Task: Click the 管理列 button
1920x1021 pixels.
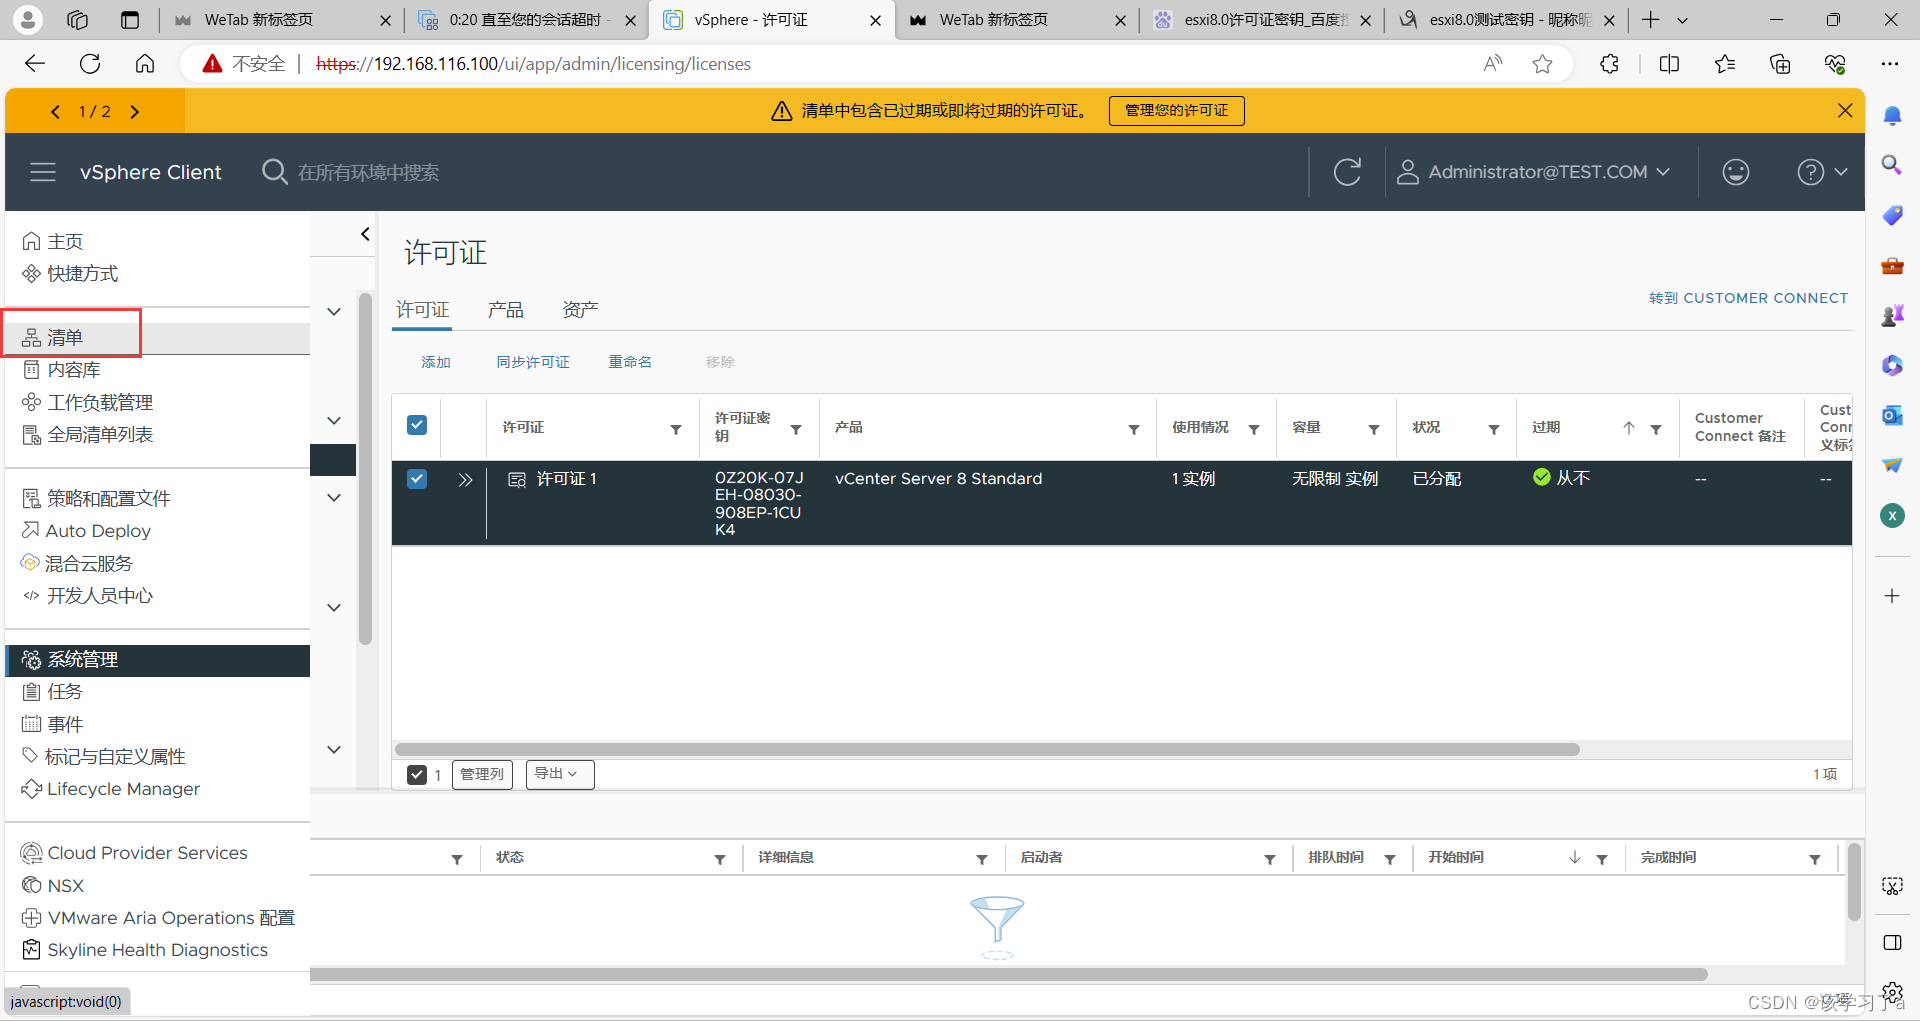Action: pos(482,774)
